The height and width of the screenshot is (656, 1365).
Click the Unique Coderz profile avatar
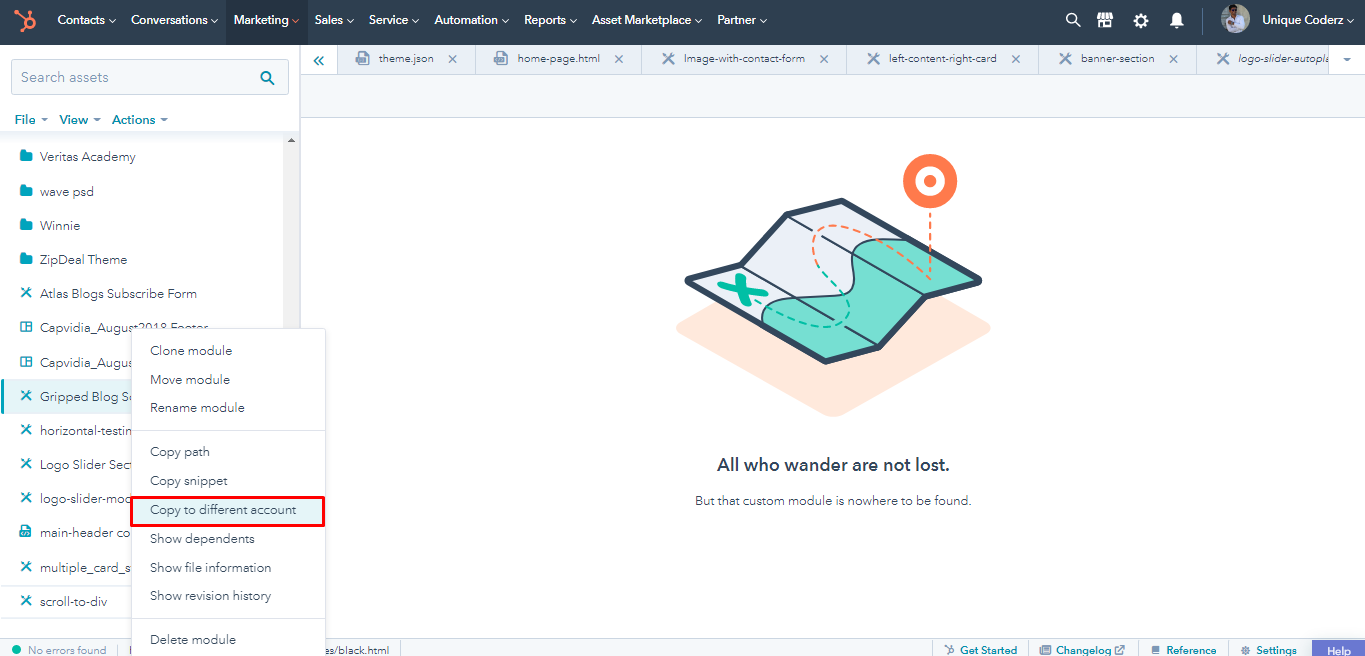pyautogui.click(x=1235, y=19)
